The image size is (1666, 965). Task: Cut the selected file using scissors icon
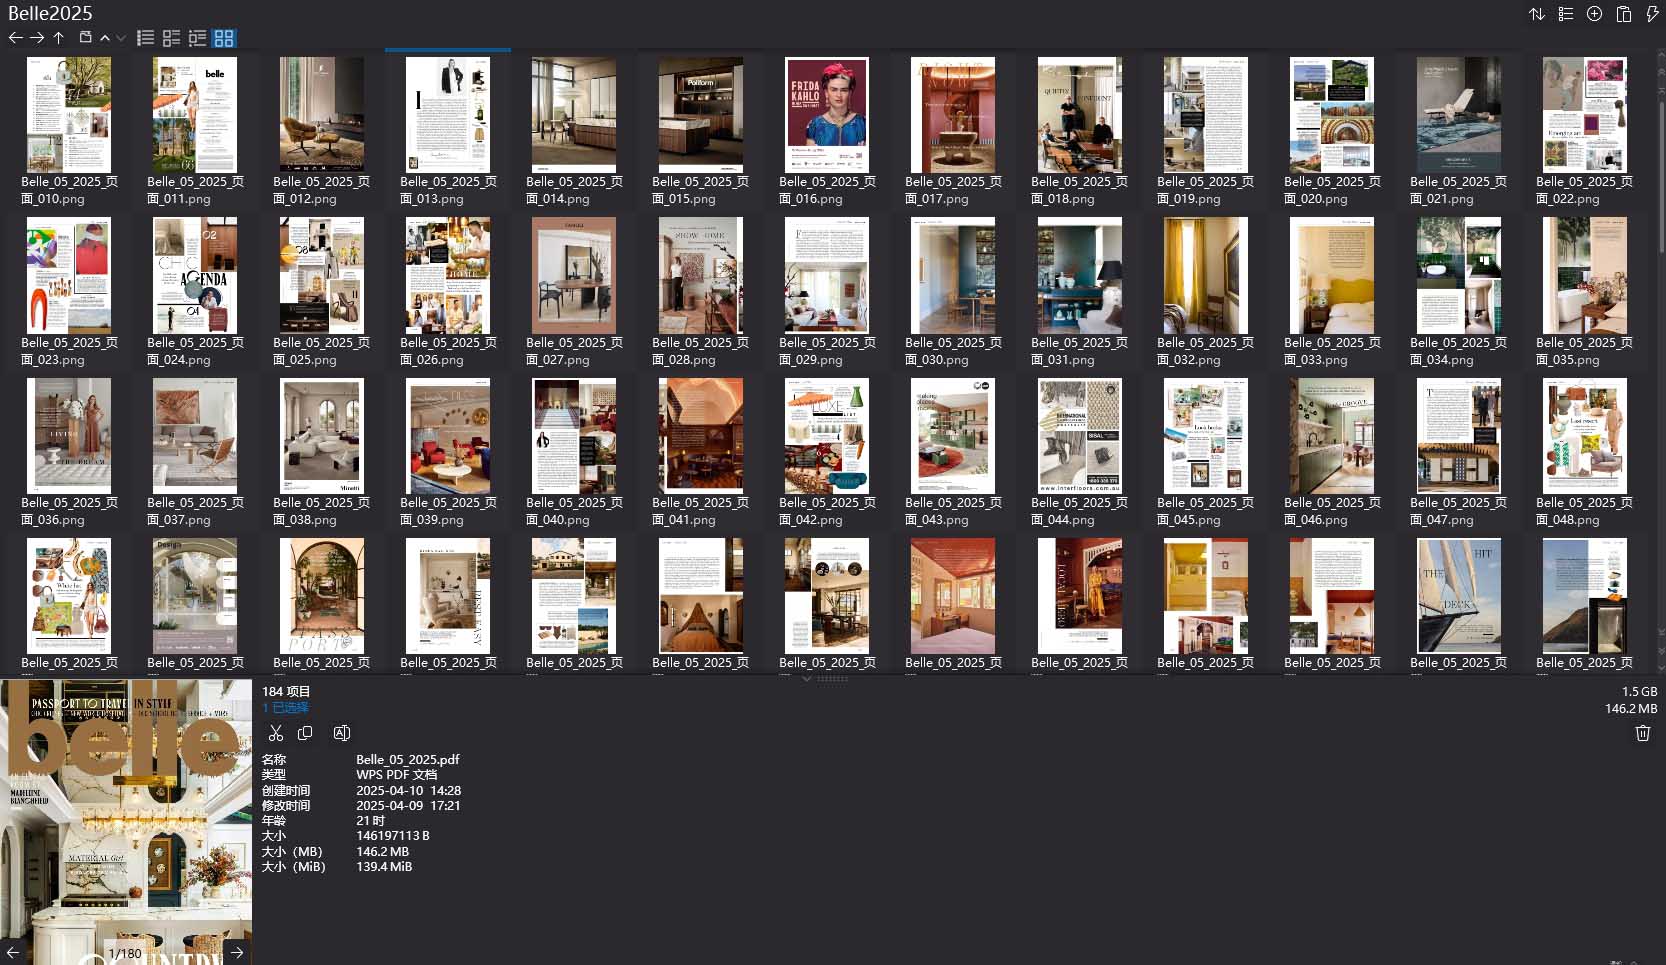click(276, 733)
